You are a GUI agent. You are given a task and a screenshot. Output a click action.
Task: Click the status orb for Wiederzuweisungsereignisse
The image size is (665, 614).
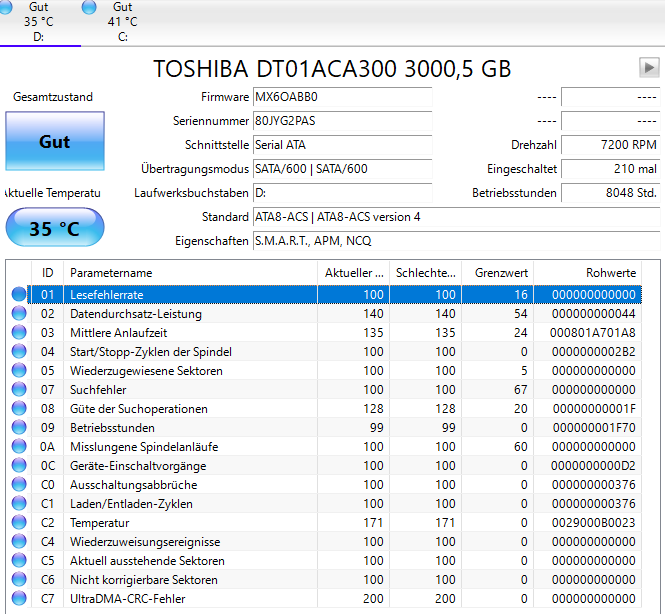click(x=19, y=541)
